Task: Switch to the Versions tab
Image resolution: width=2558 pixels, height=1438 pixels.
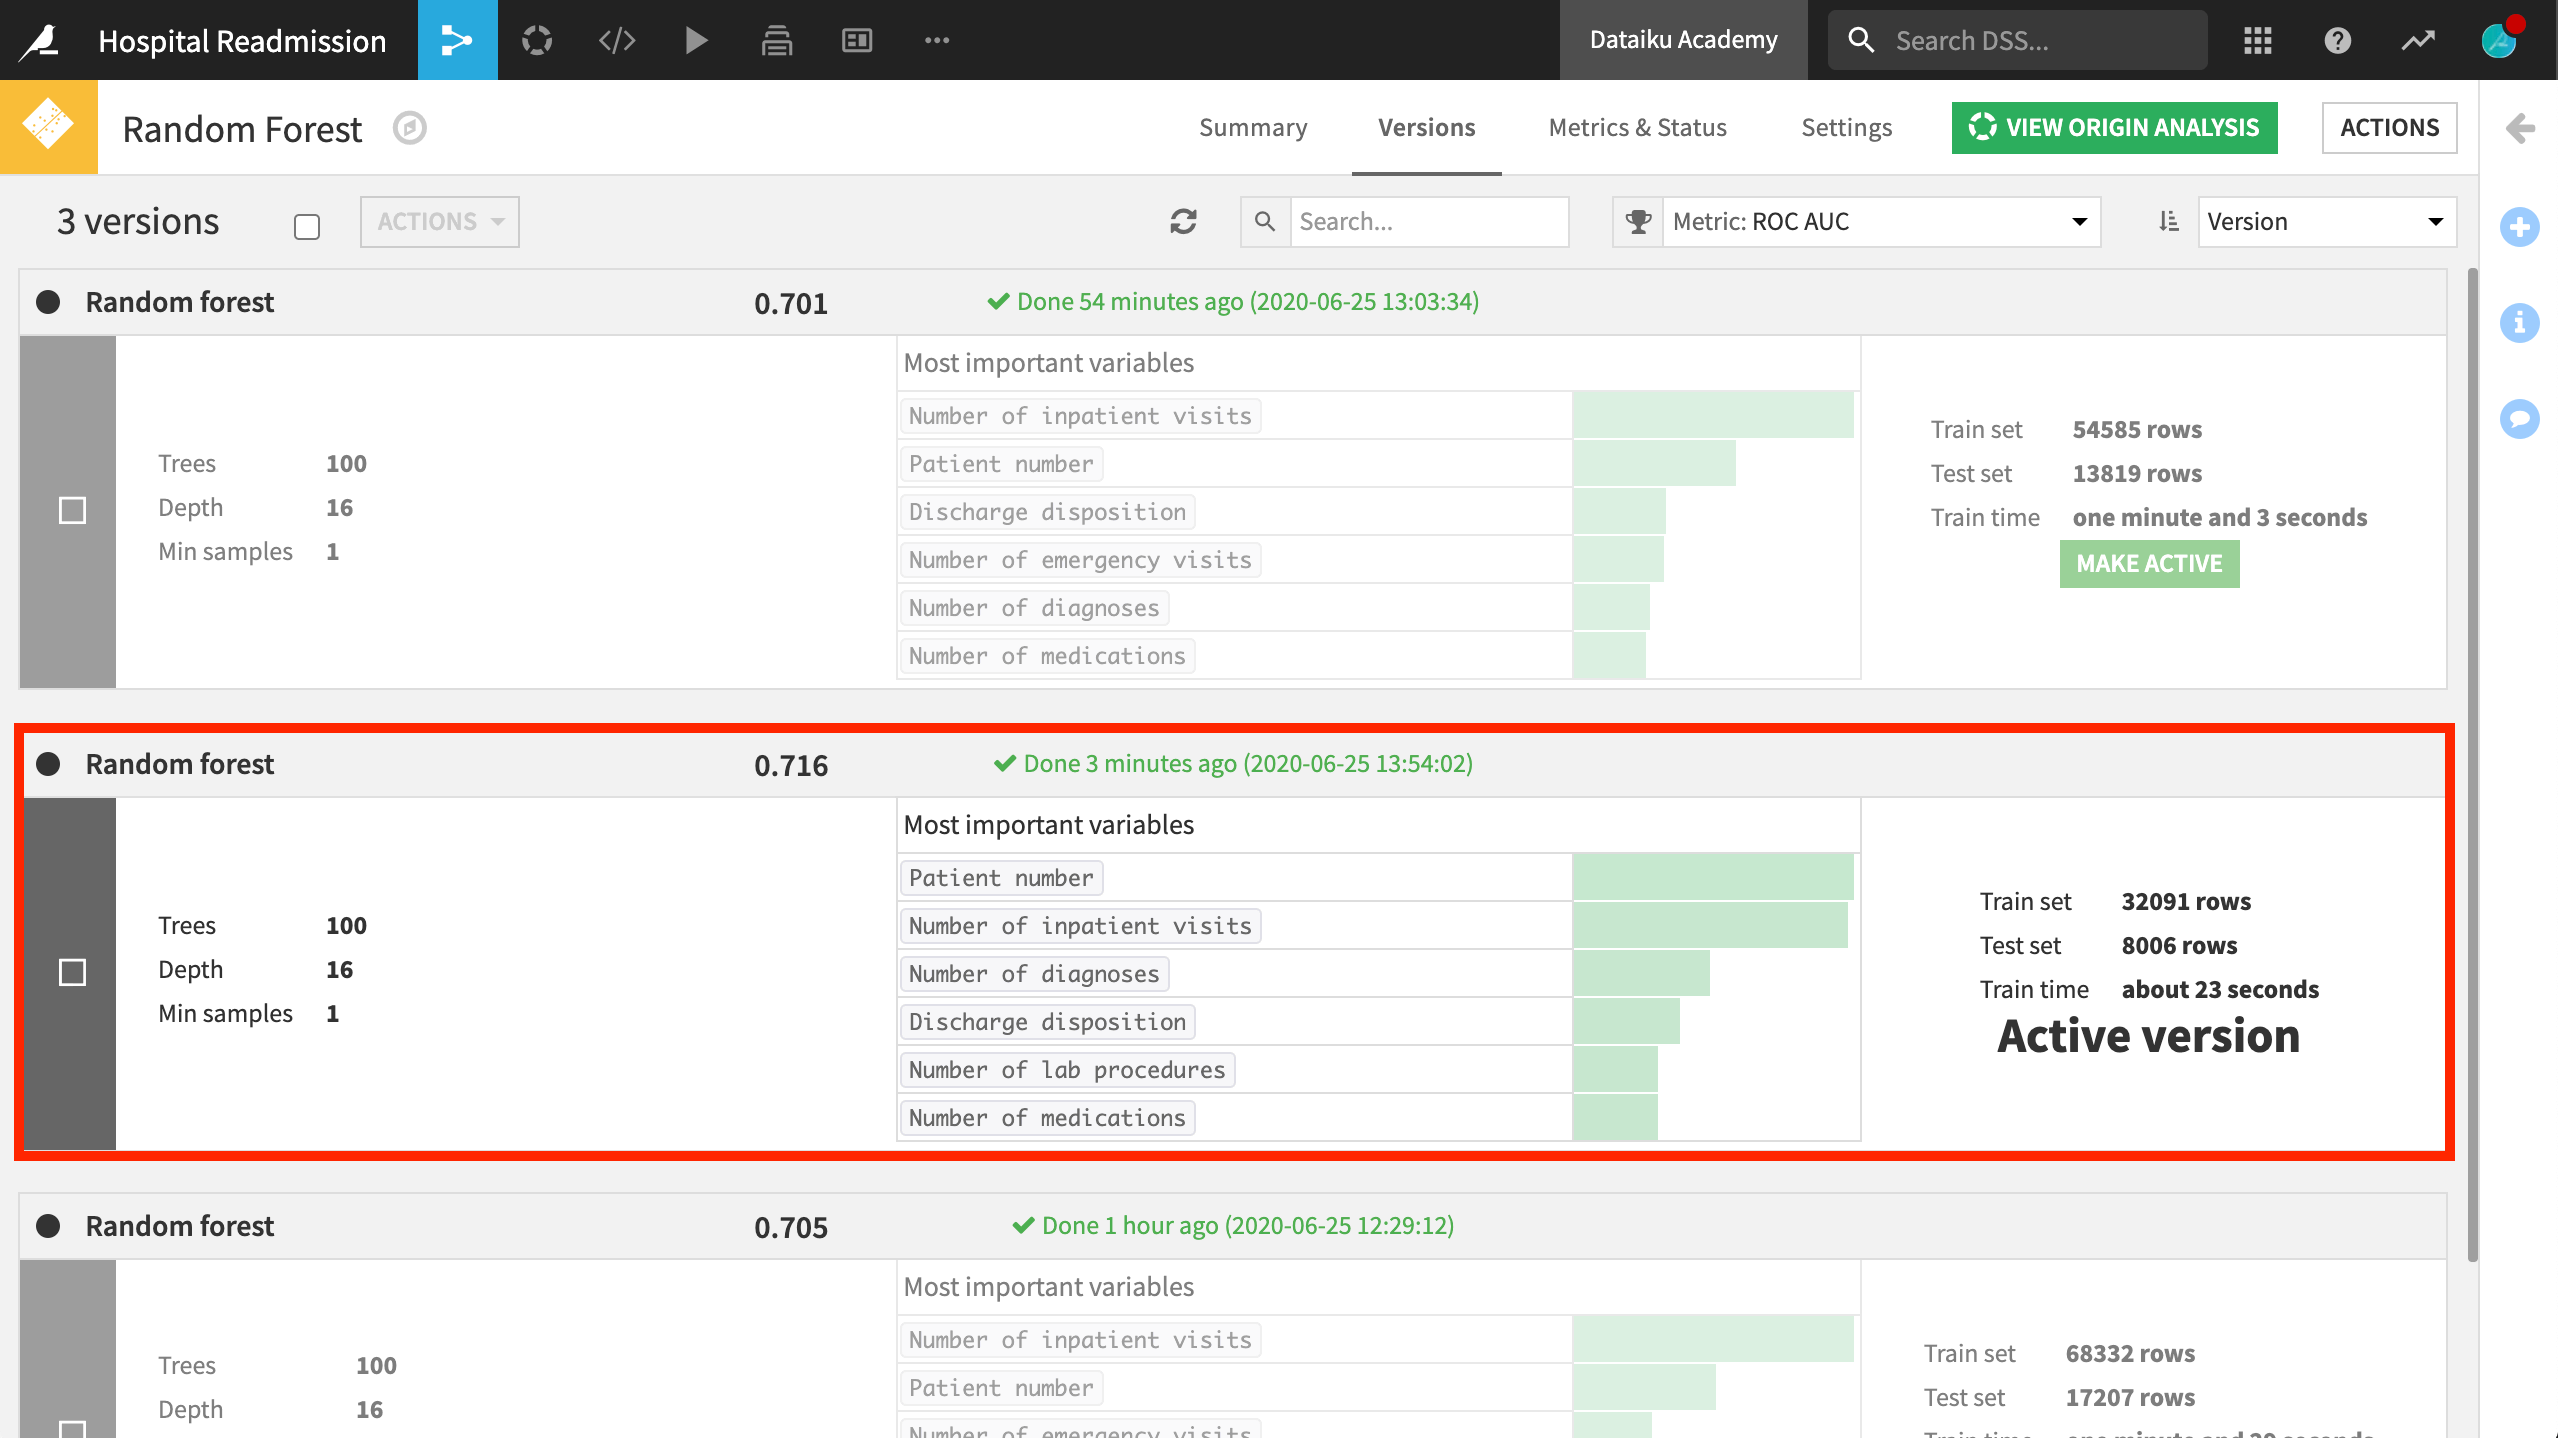Action: coord(1427,127)
